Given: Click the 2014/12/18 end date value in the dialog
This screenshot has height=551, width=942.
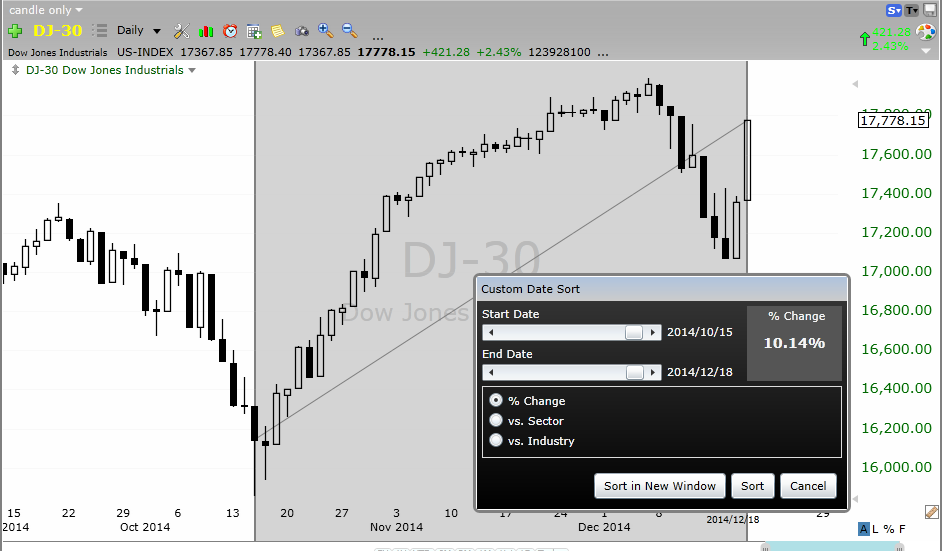Looking at the screenshot, I should click(x=699, y=372).
